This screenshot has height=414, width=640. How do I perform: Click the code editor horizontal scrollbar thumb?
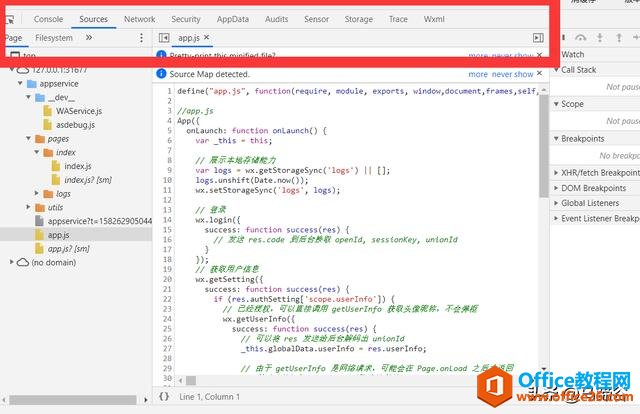191,381
